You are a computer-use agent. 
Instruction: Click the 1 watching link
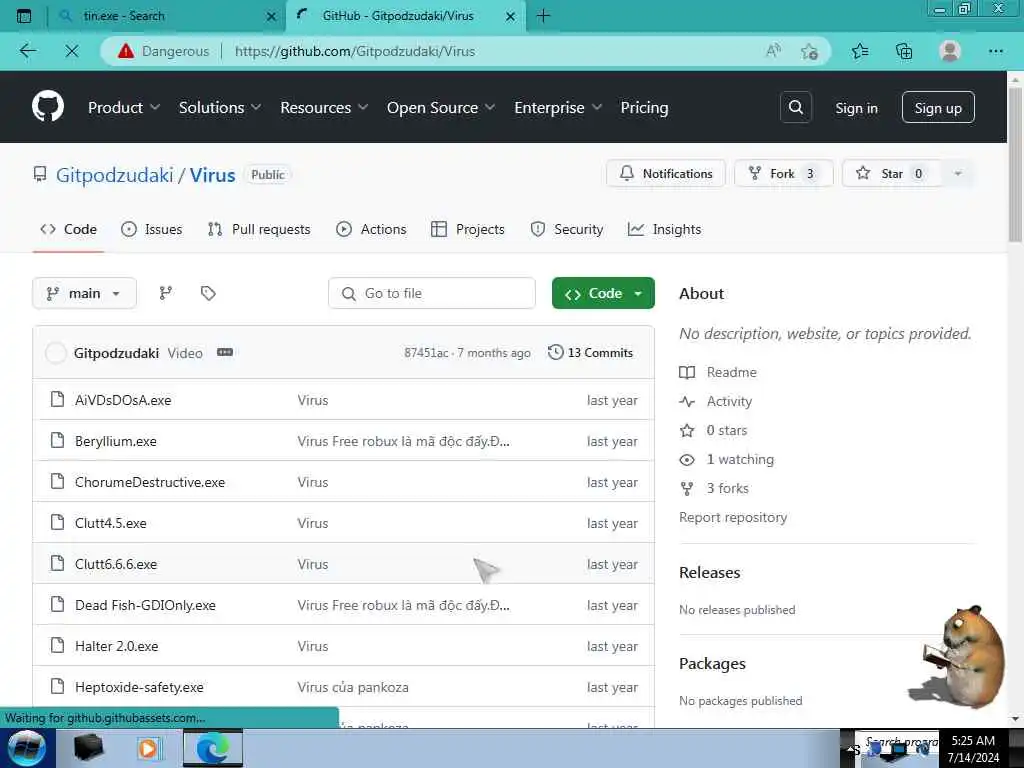[x=740, y=459]
